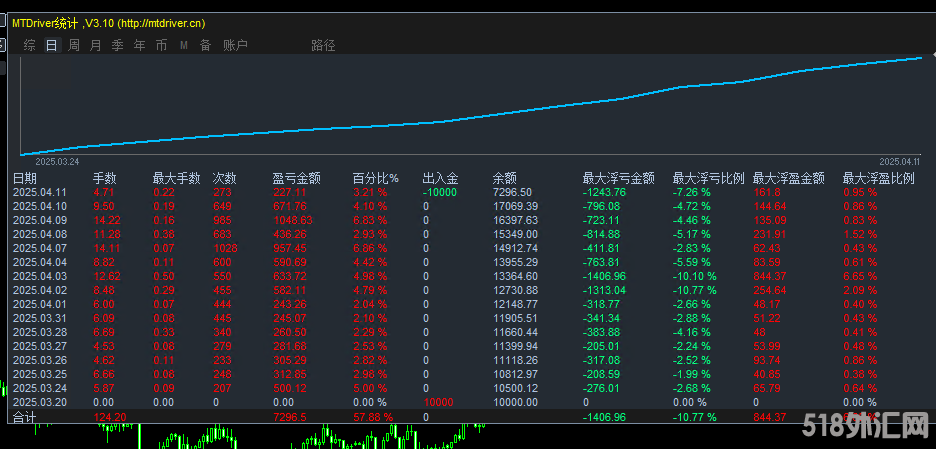The height and width of the screenshot is (449, 936).
Task: Select the 2025.04.02 date row cell
Action: (x=39, y=290)
